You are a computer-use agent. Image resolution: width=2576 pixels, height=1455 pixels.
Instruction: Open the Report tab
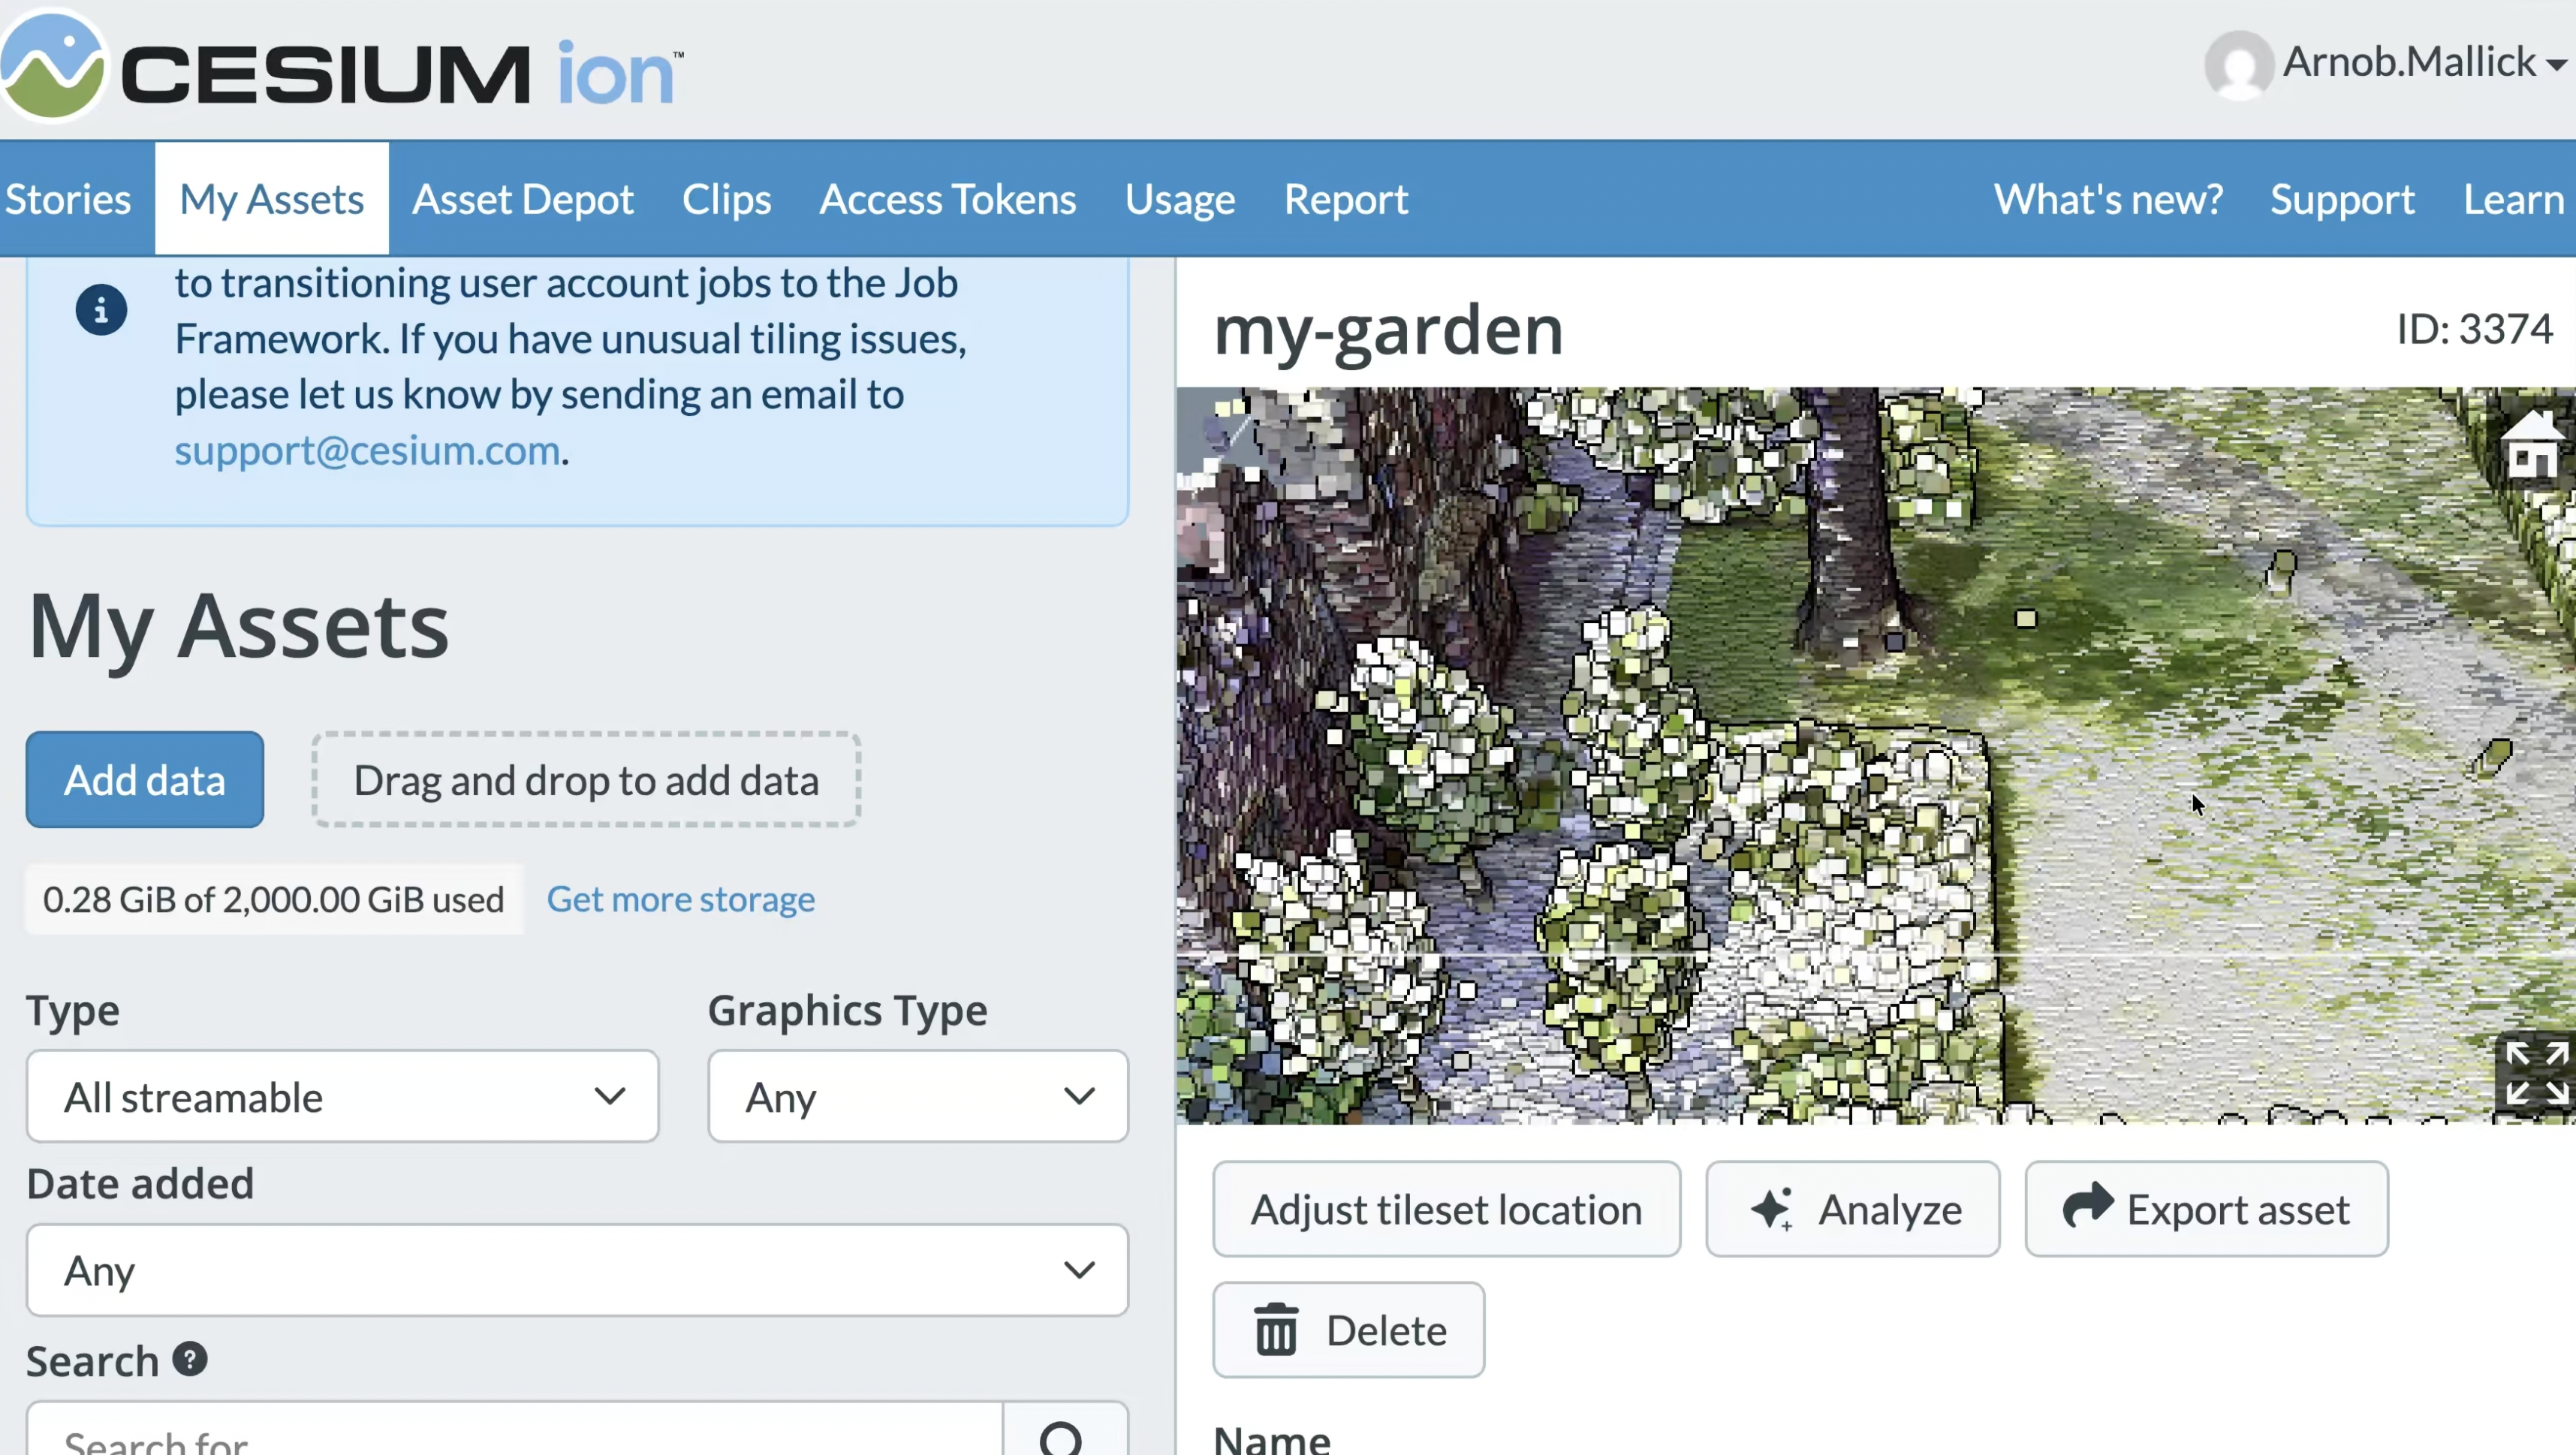[1346, 199]
